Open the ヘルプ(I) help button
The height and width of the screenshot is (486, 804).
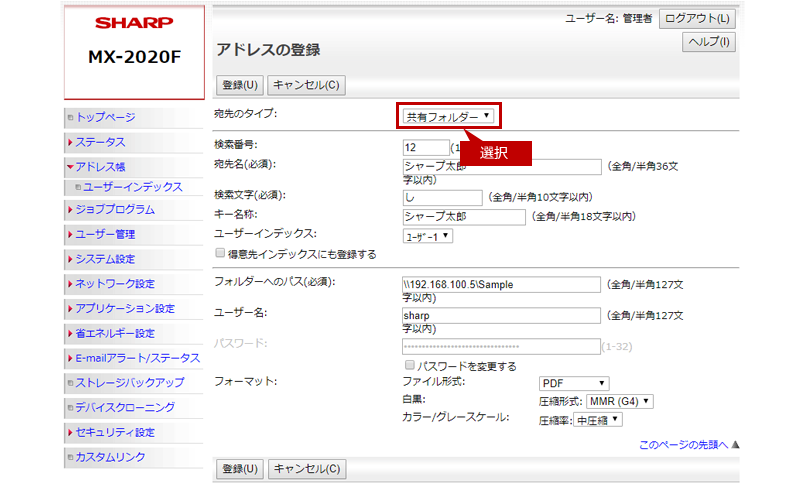tap(709, 42)
